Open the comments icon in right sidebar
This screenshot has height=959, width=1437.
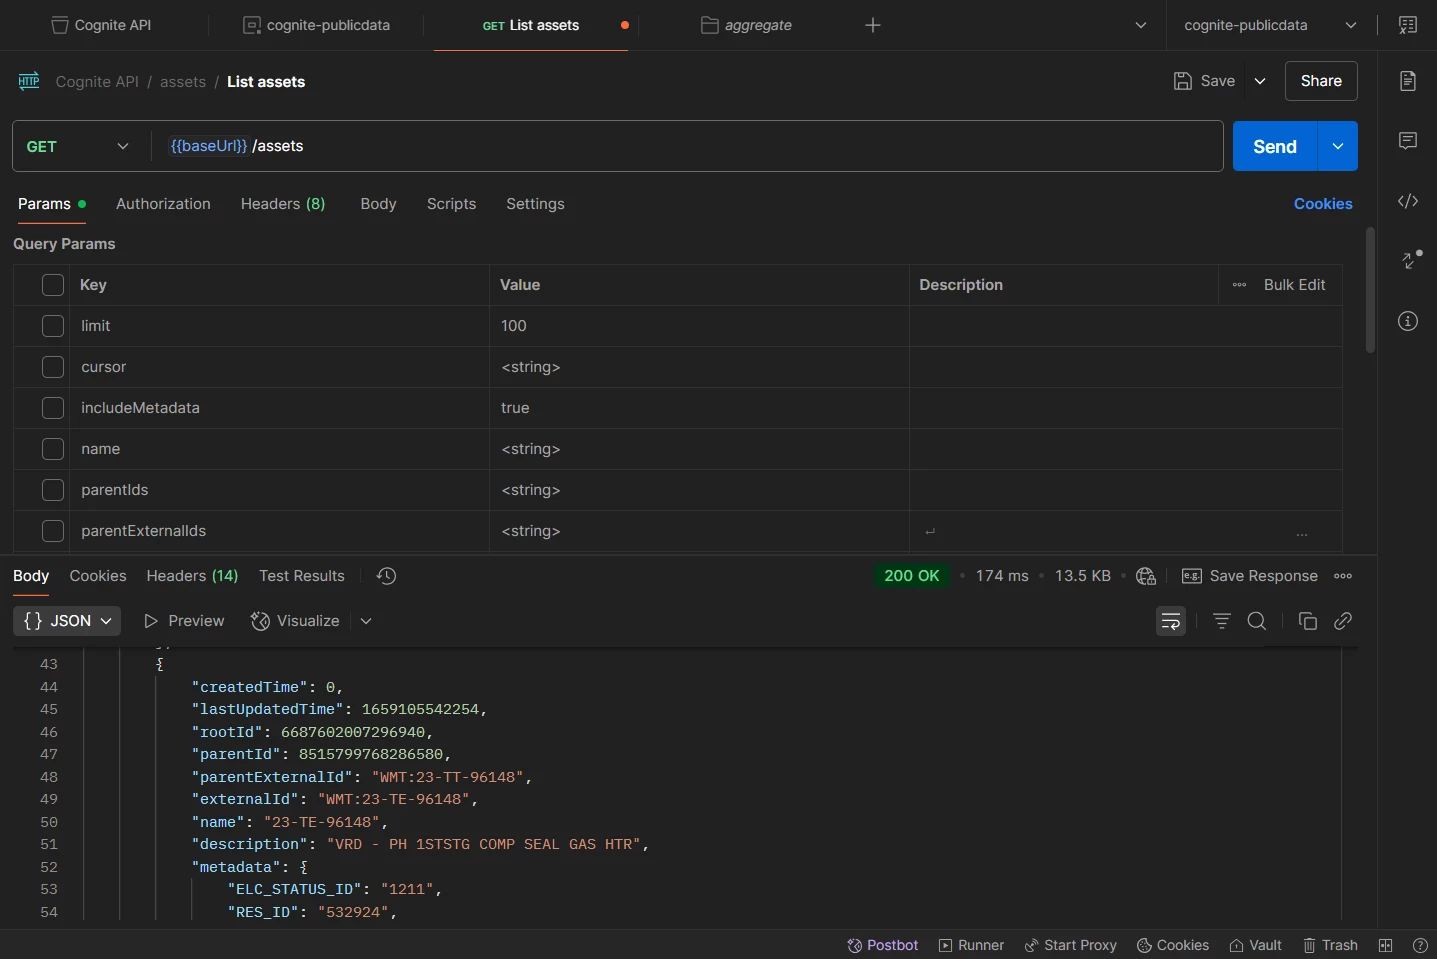click(x=1407, y=141)
